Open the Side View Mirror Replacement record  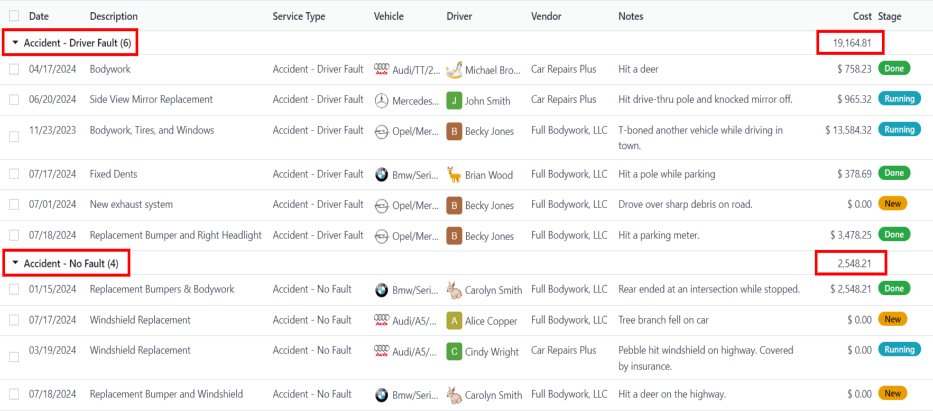tap(151, 100)
